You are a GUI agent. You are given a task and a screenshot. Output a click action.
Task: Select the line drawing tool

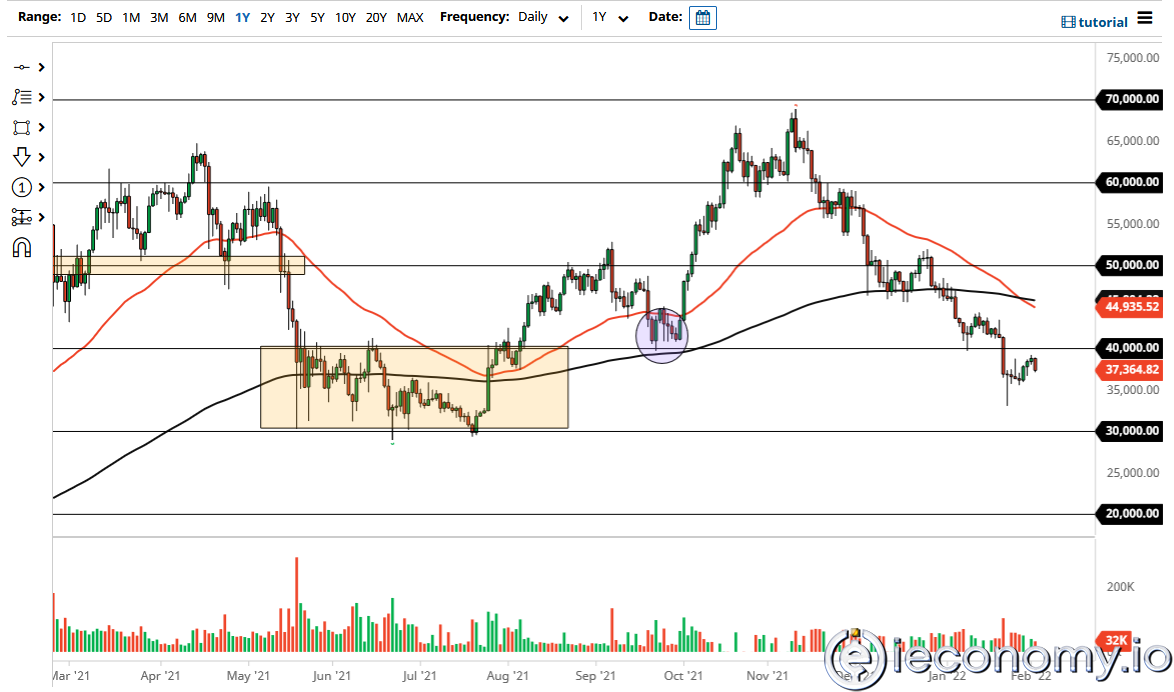[x=22, y=67]
